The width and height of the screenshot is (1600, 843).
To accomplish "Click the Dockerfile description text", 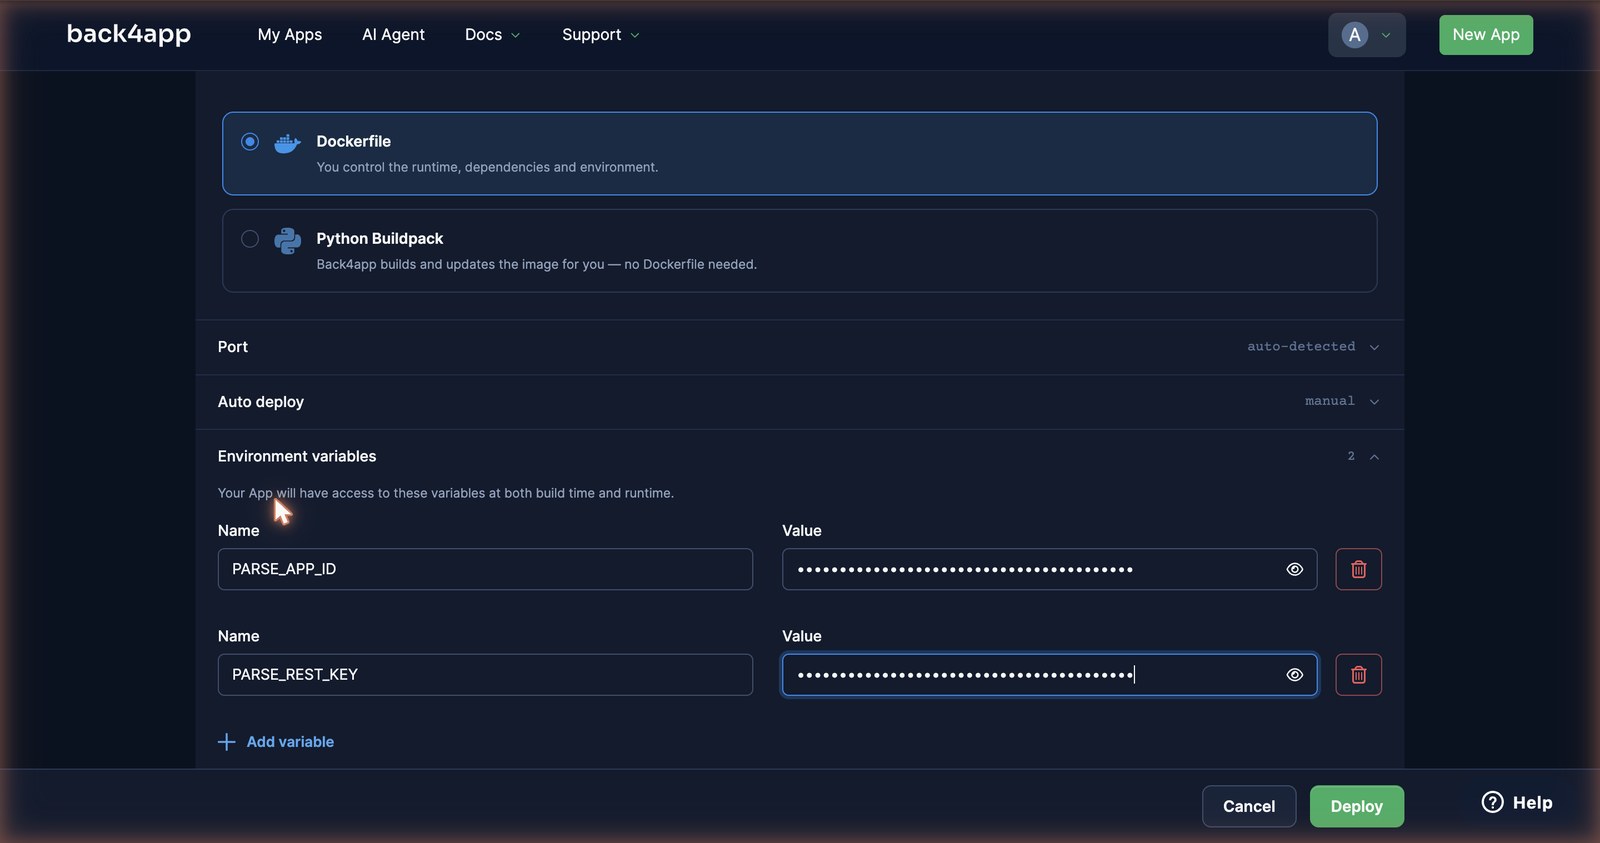I will 487,167.
